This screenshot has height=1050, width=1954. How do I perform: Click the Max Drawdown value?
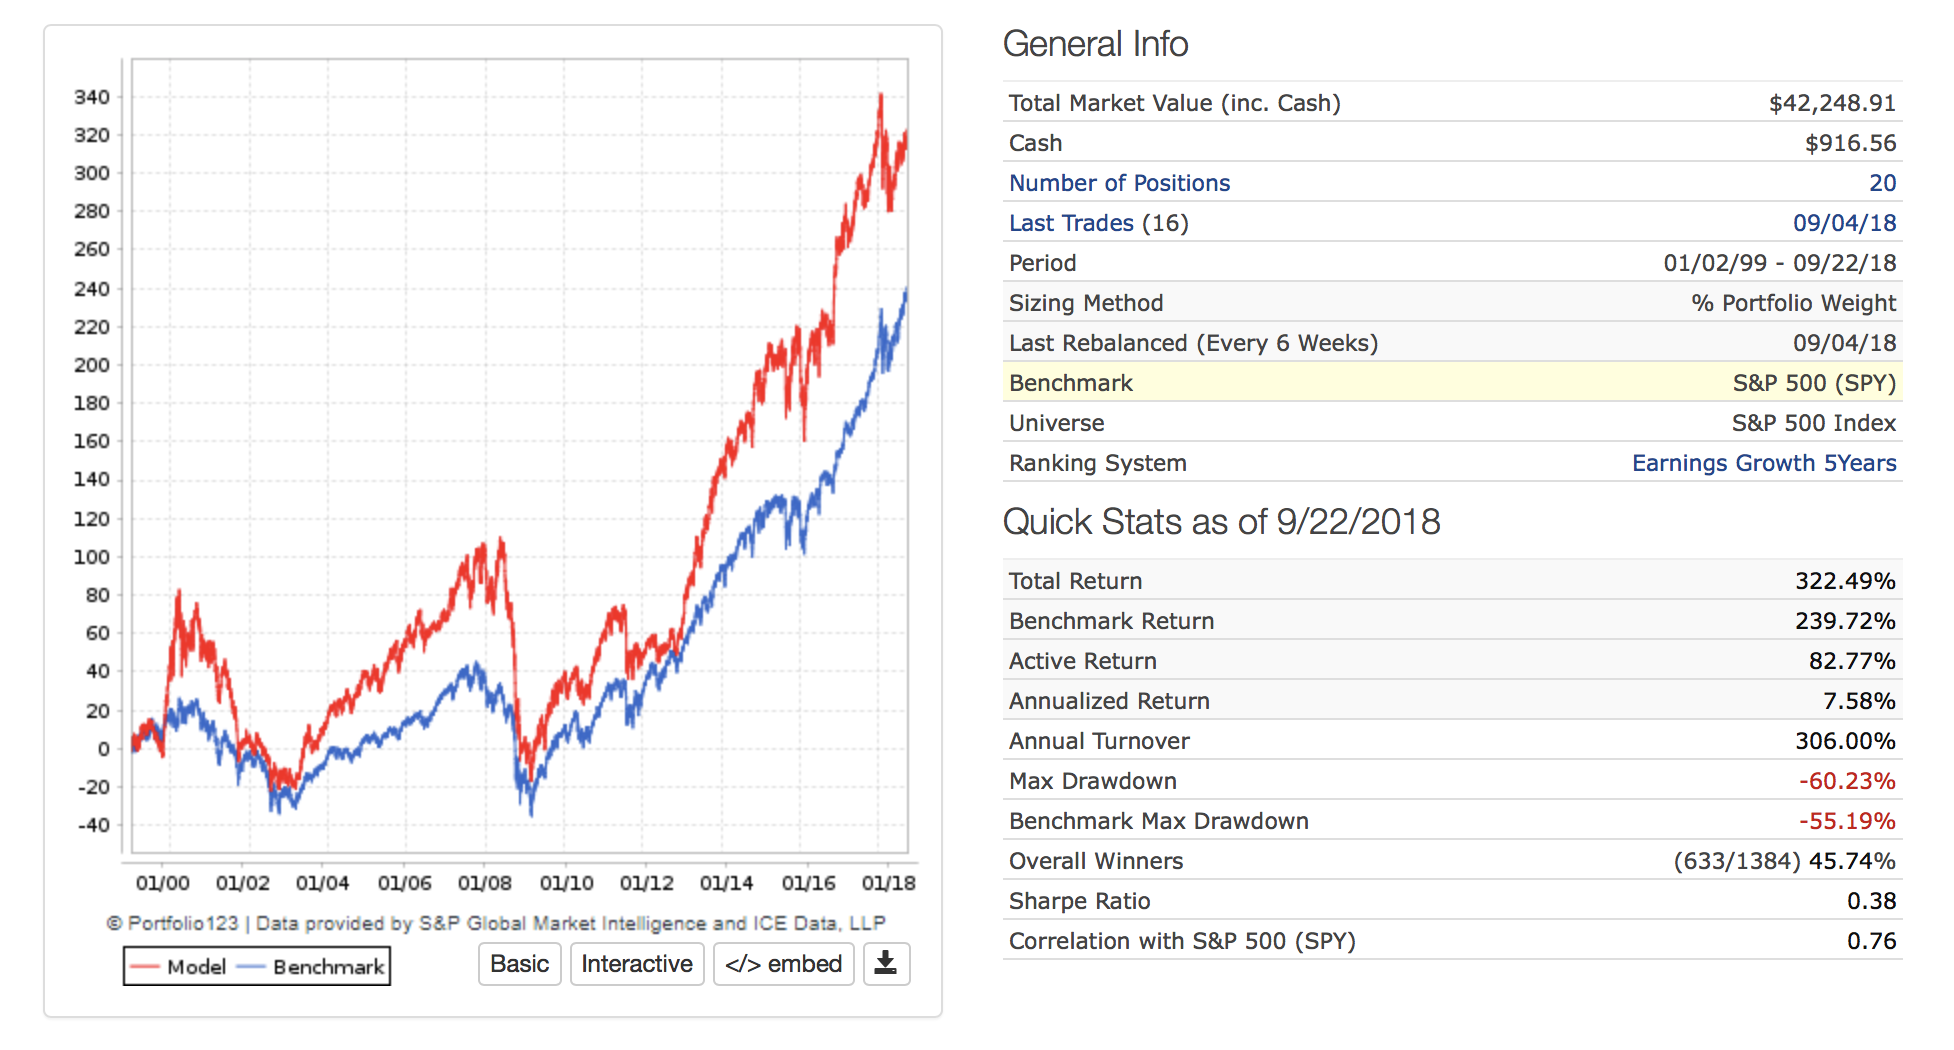pyautogui.click(x=1846, y=781)
